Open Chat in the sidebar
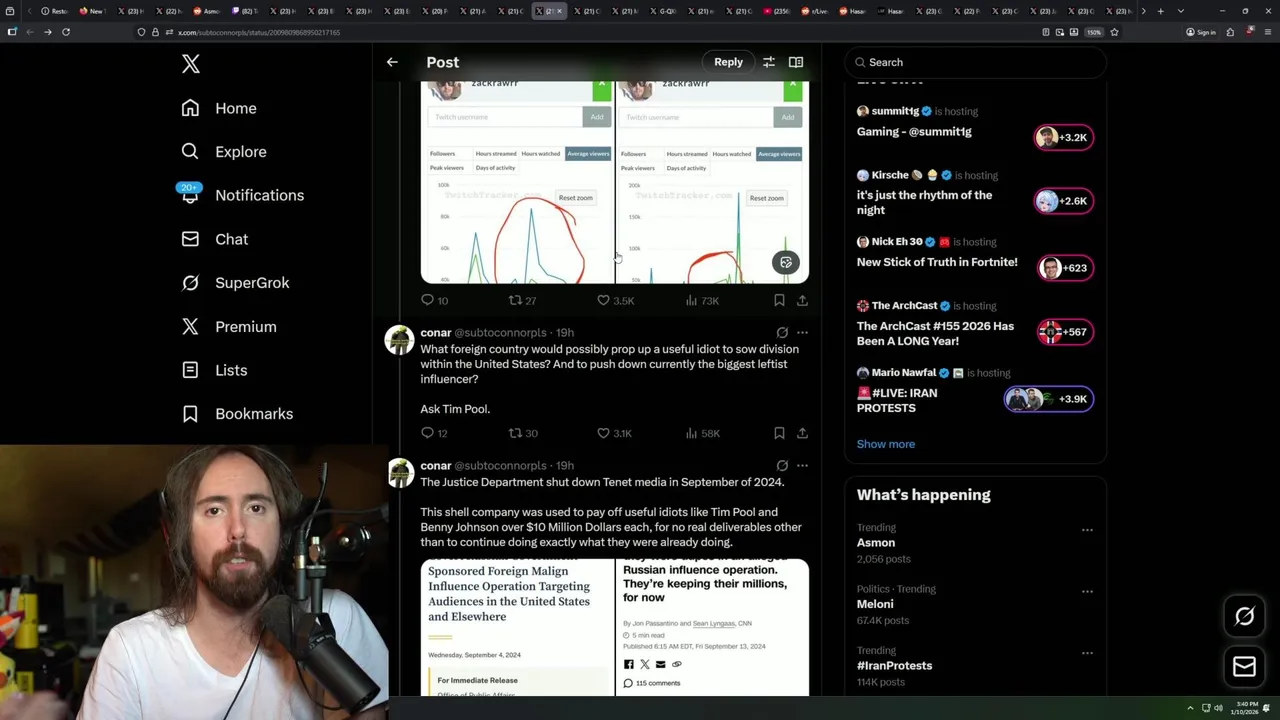 click(x=214, y=239)
